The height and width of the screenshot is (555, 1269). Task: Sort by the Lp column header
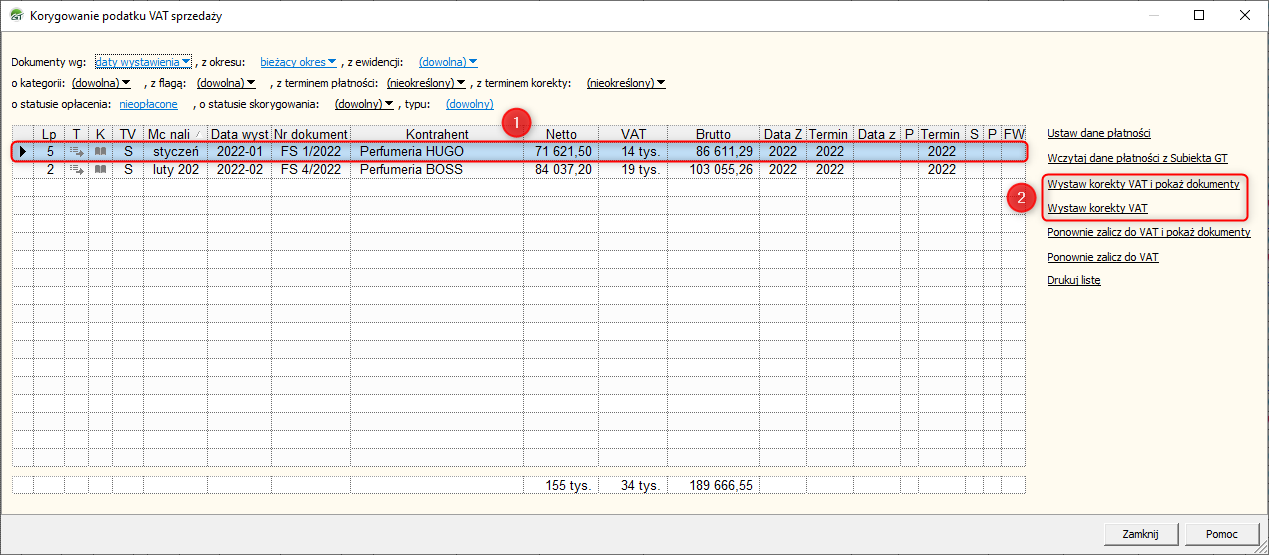point(49,134)
